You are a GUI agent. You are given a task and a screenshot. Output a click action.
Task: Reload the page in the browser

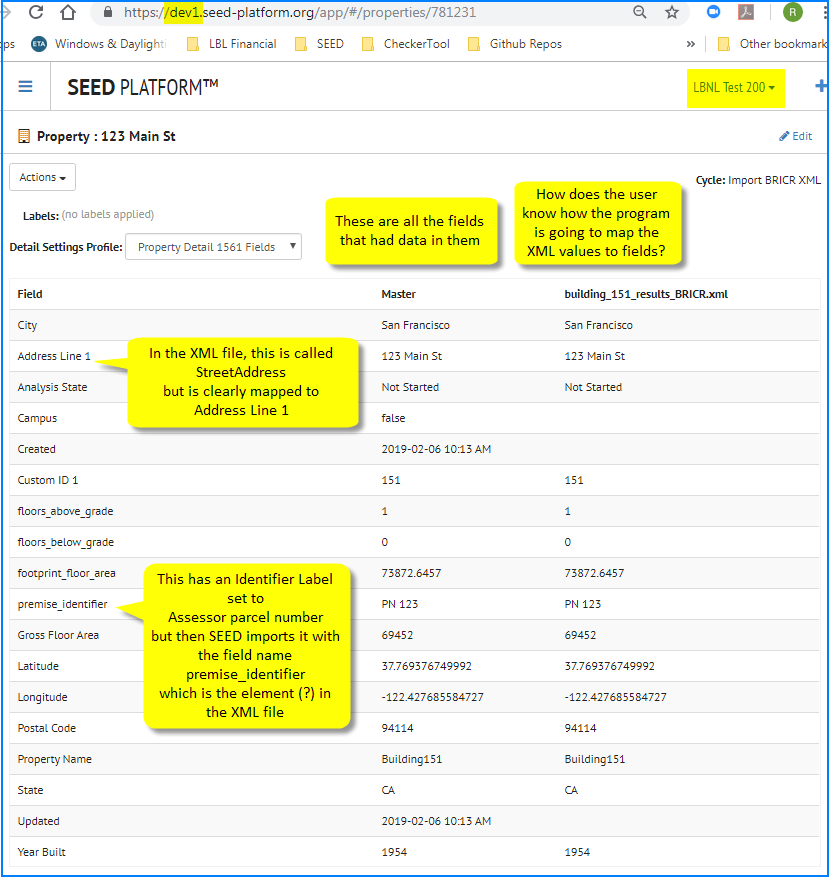pyautogui.click(x=36, y=14)
